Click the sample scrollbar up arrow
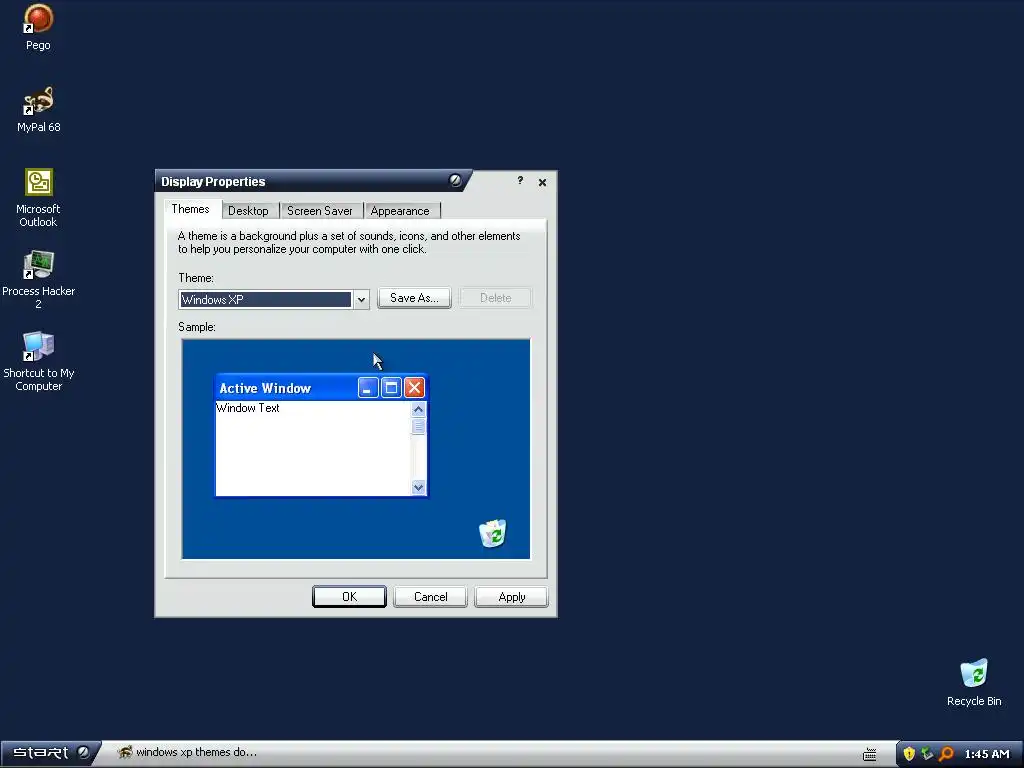This screenshot has width=1024, height=768. click(419, 409)
